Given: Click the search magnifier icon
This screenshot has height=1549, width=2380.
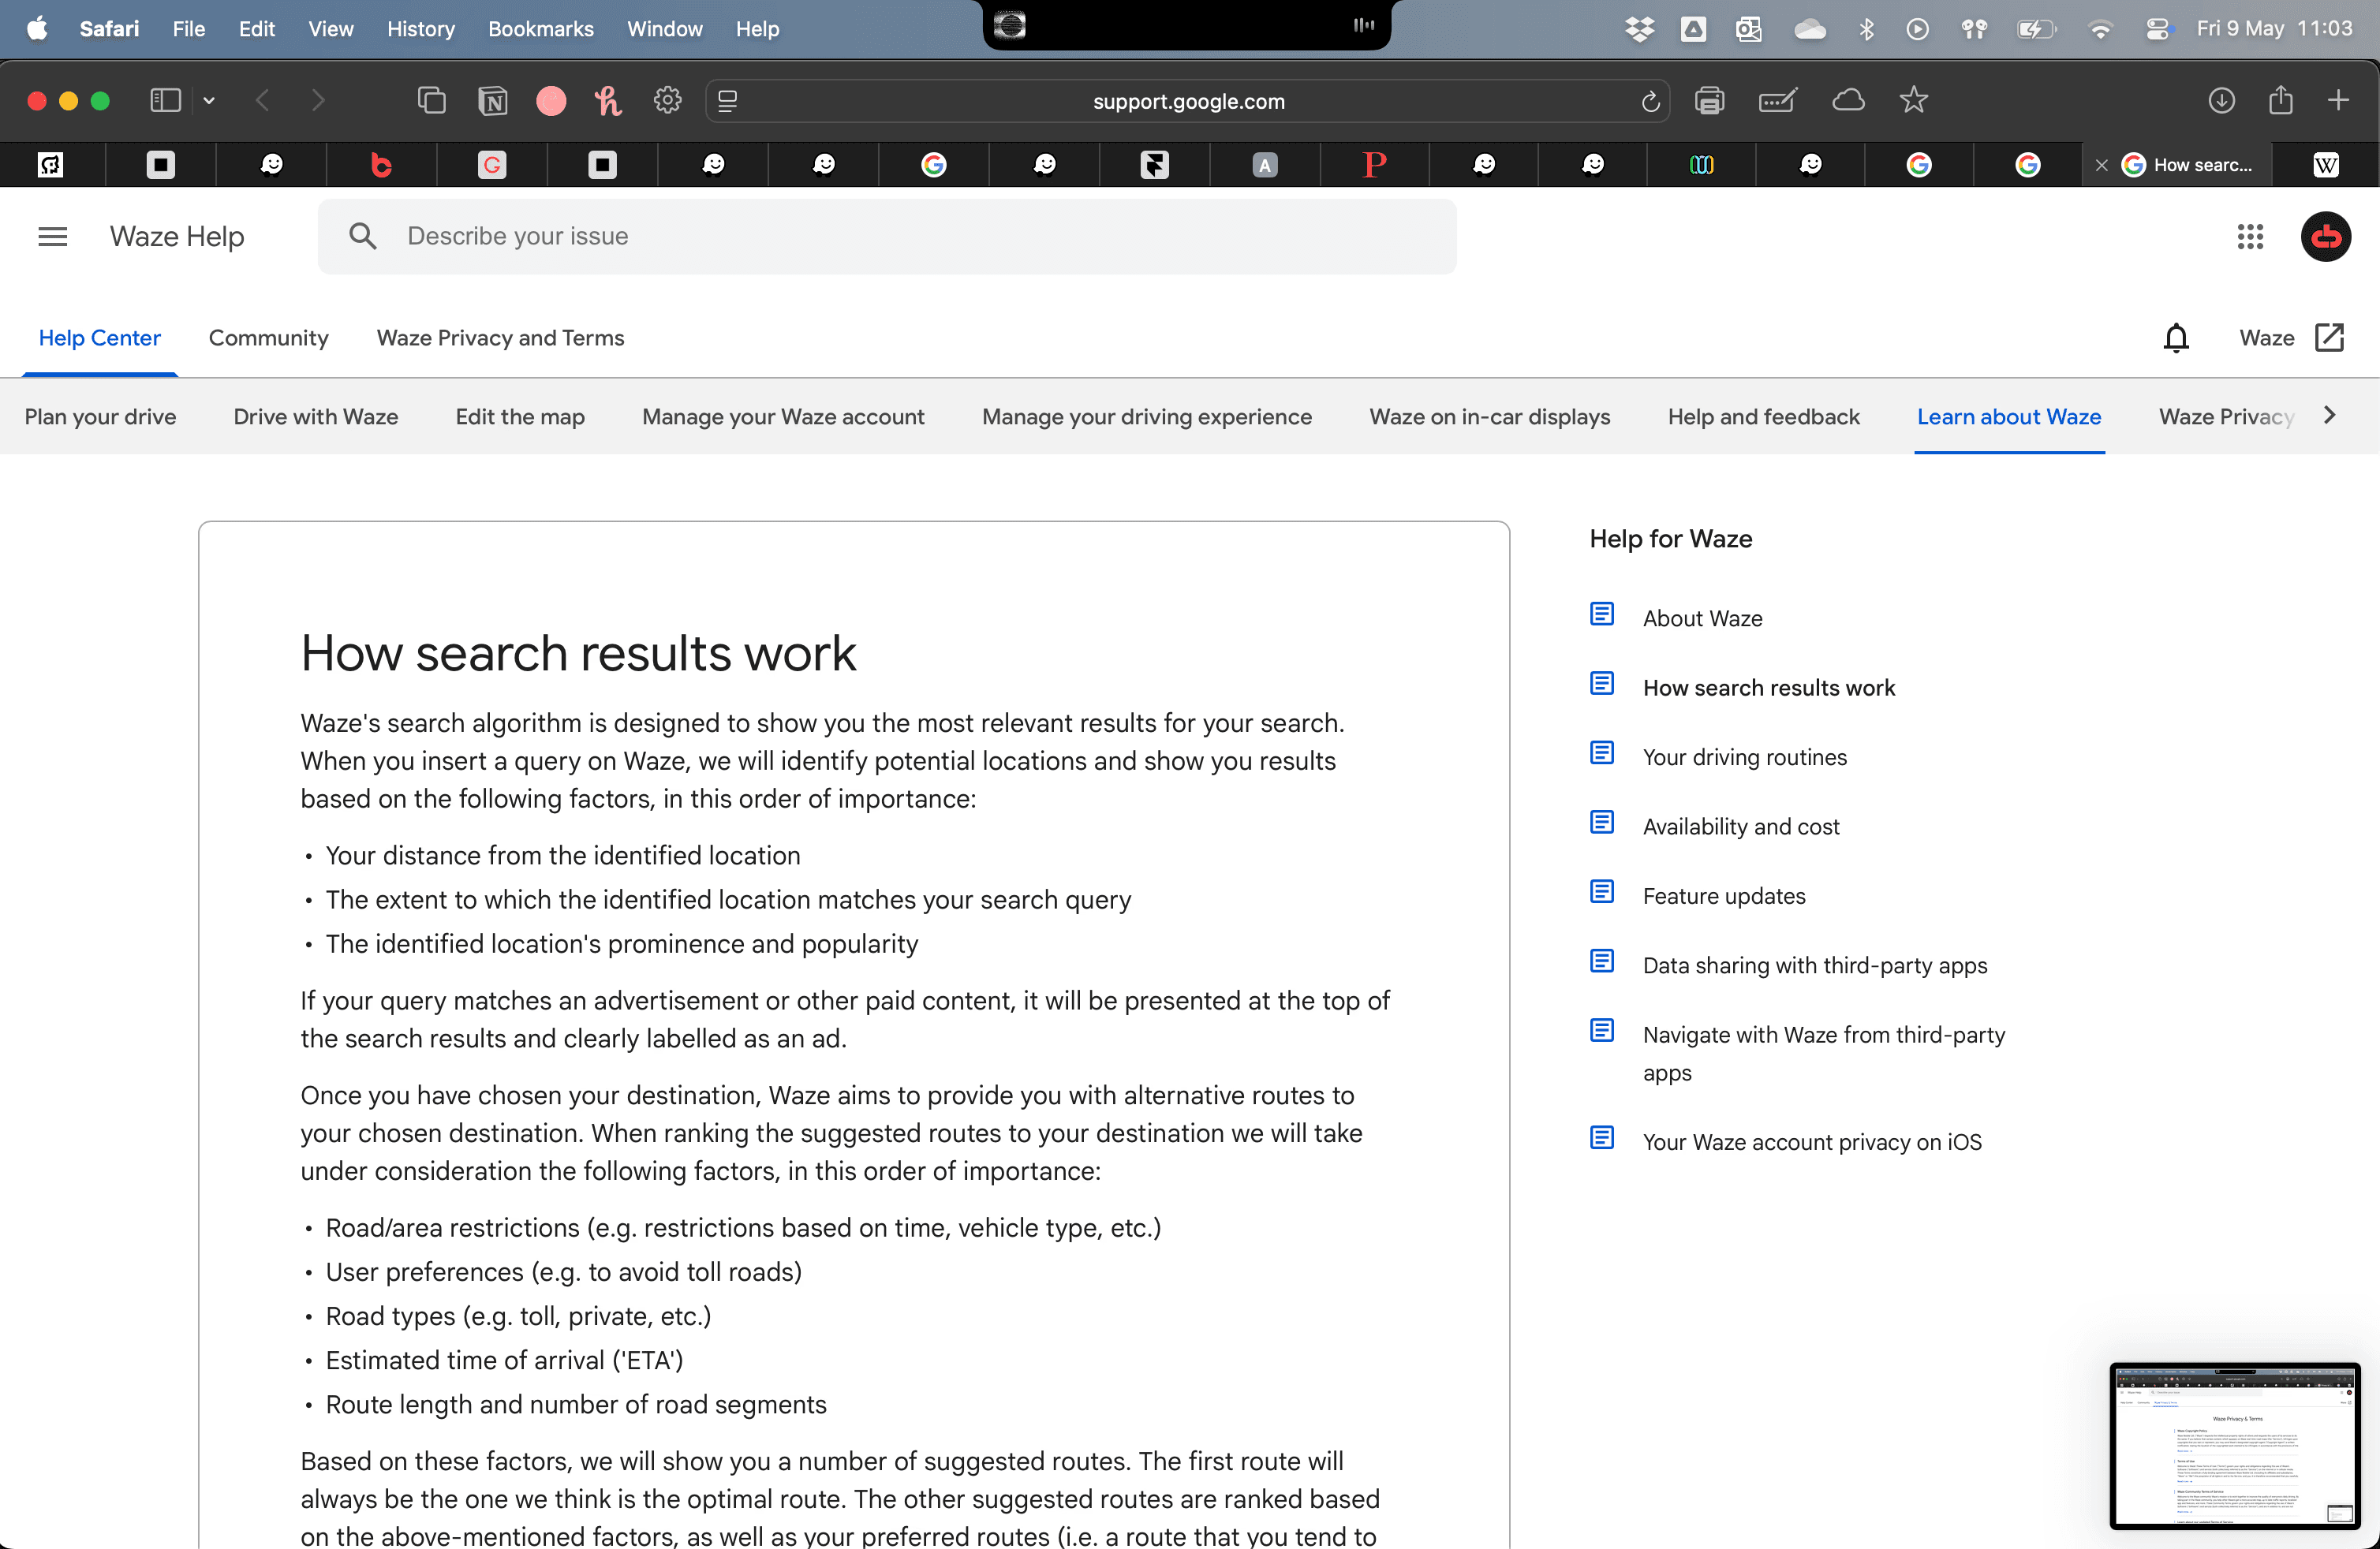Looking at the screenshot, I should click(x=362, y=236).
